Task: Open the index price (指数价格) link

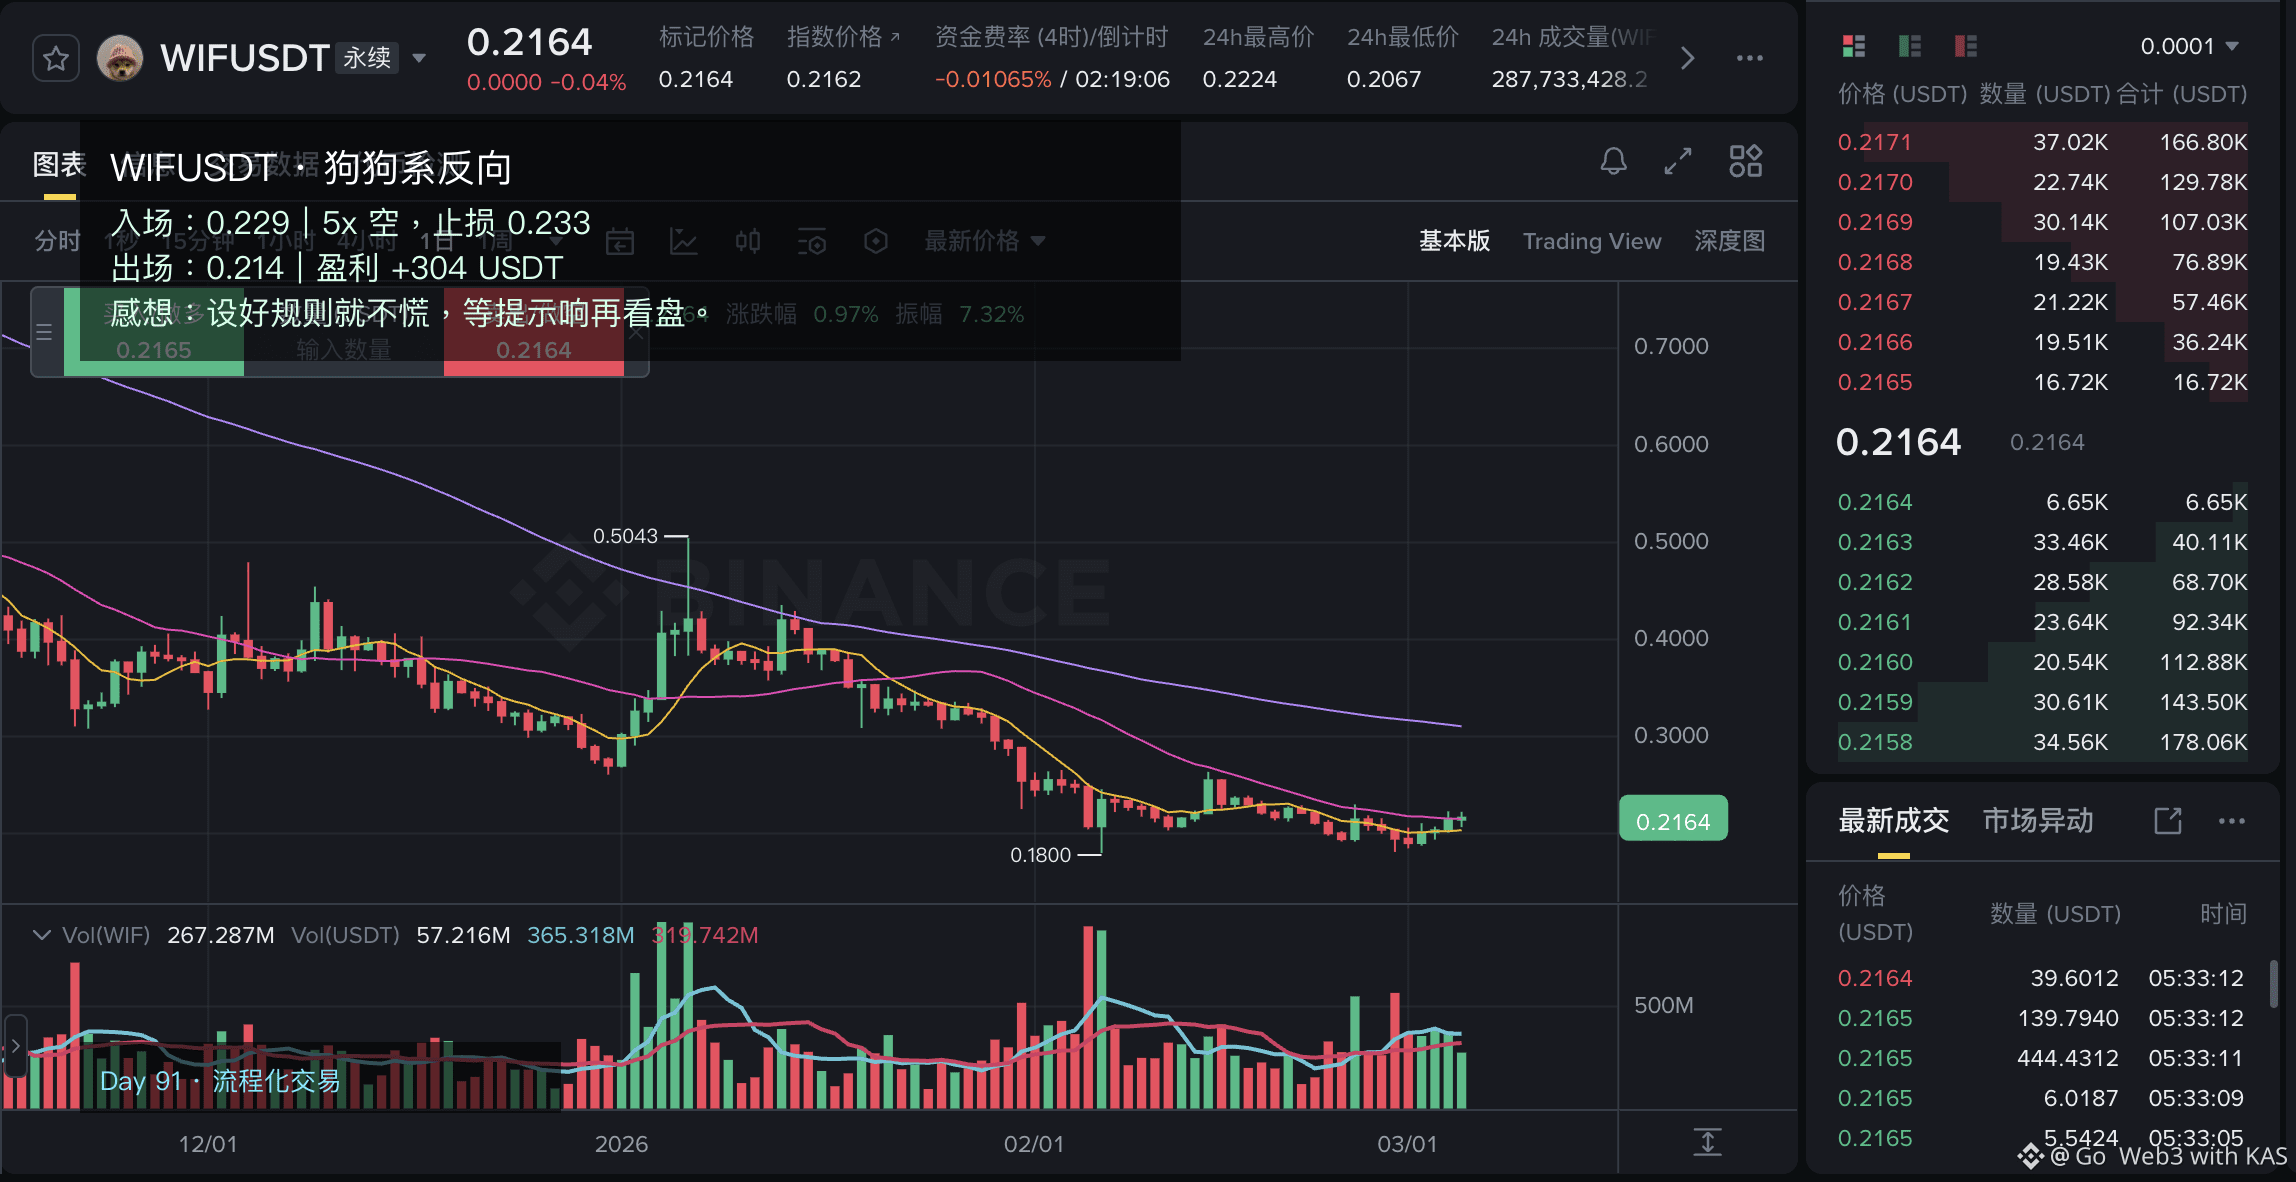Action: pyautogui.click(x=843, y=37)
